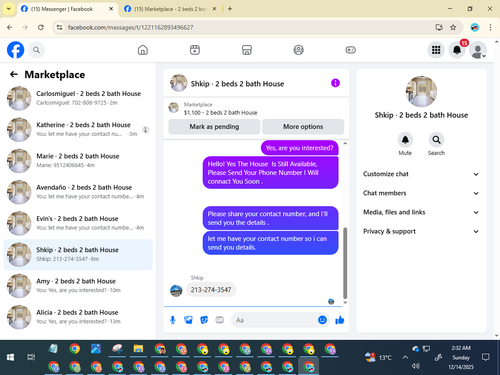Open the GIF picker icon
The image size is (500, 375).
coord(220,320)
